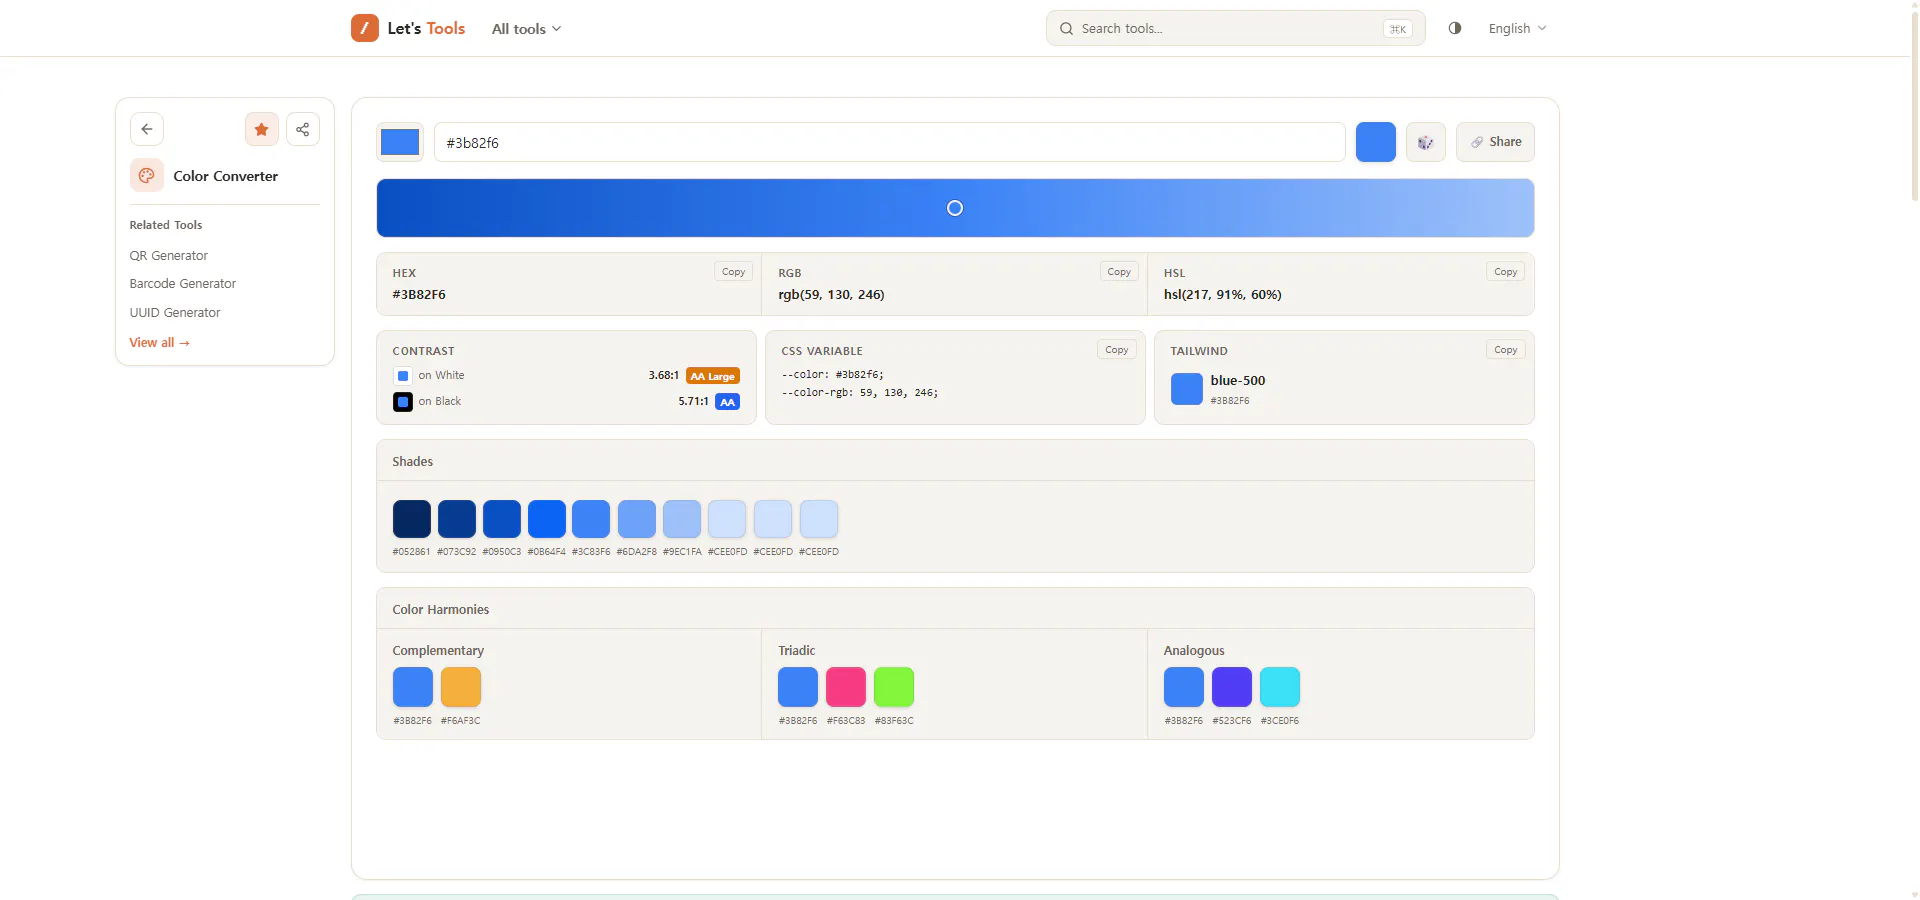The height and width of the screenshot is (900, 1920).
Task: Click the Let's Tools logo icon
Action: point(365,28)
